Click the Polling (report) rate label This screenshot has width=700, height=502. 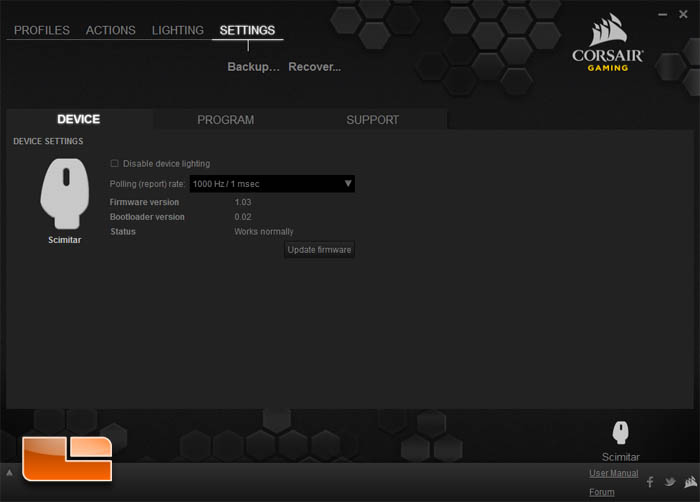[147, 184]
